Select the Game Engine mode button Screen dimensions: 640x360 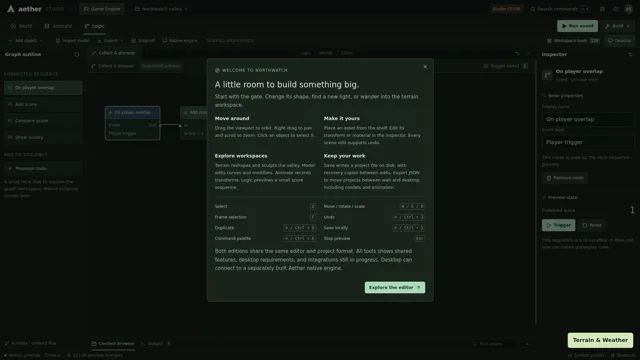click(102, 9)
